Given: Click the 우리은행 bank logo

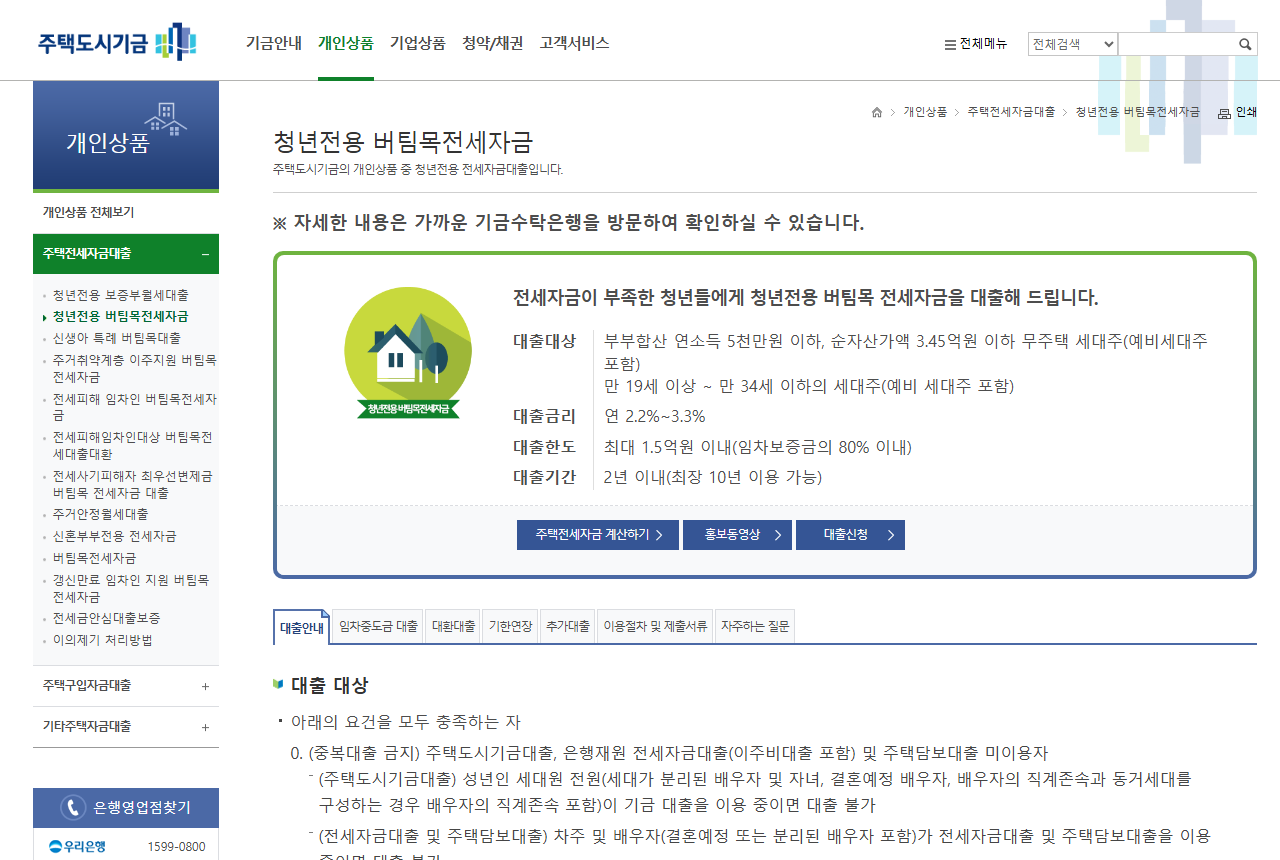Looking at the screenshot, I should (x=77, y=847).
